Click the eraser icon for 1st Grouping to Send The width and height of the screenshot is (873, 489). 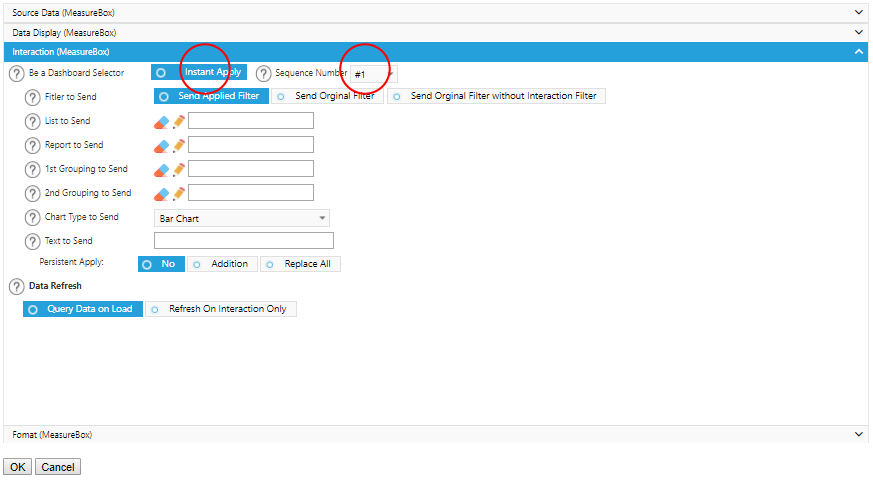[162, 169]
